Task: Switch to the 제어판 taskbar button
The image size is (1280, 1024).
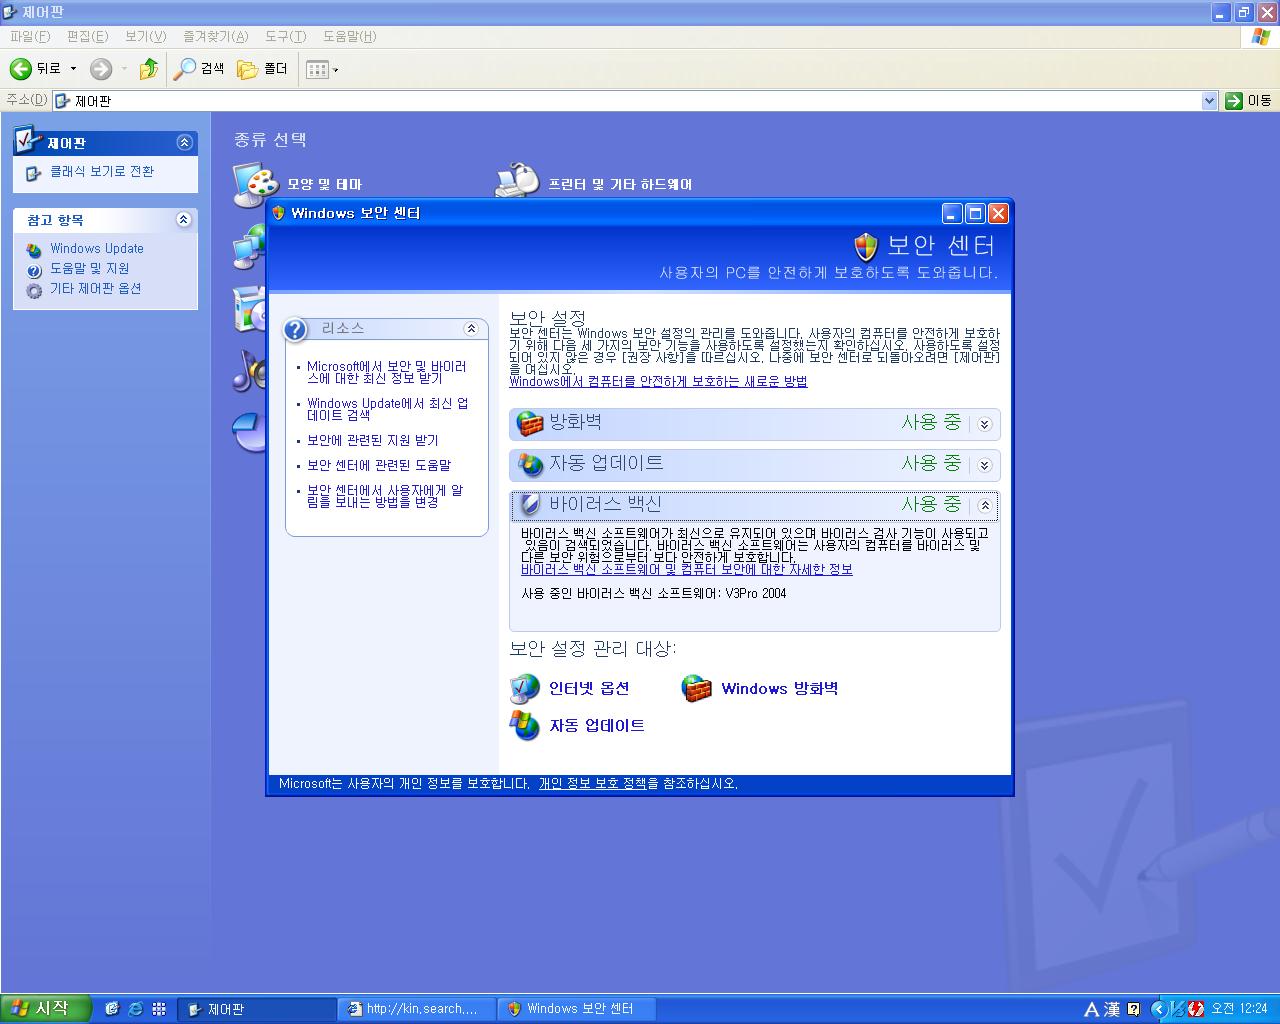Action: [257, 1009]
